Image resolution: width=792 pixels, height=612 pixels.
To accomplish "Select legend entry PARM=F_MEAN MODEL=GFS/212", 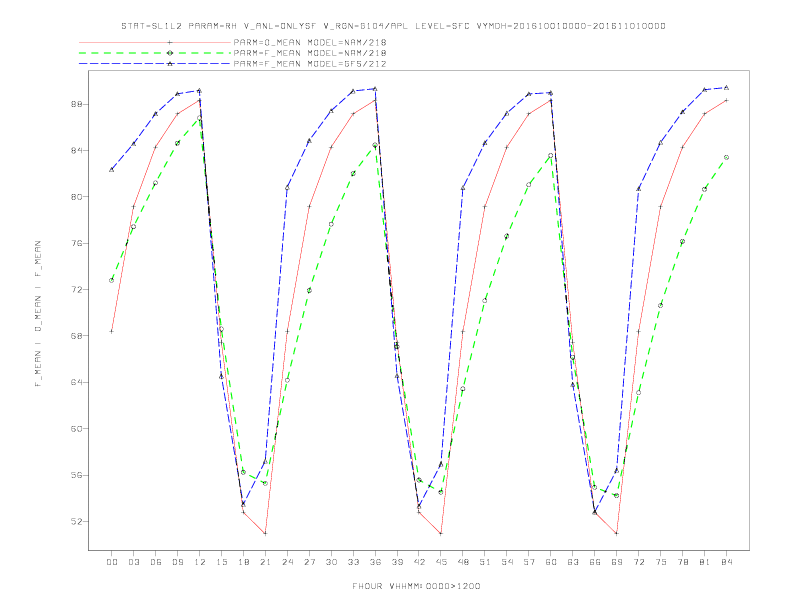I will pos(310,64).
